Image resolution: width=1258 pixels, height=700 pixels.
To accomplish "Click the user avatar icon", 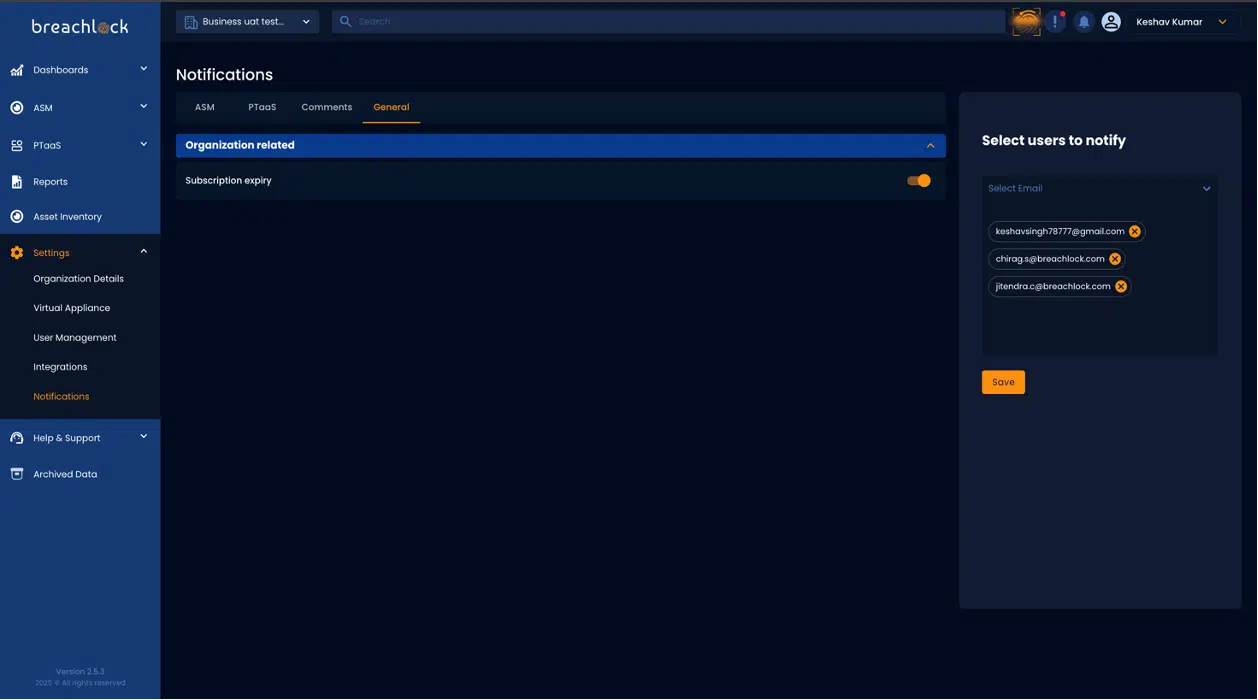I will pyautogui.click(x=1111, y=21).
